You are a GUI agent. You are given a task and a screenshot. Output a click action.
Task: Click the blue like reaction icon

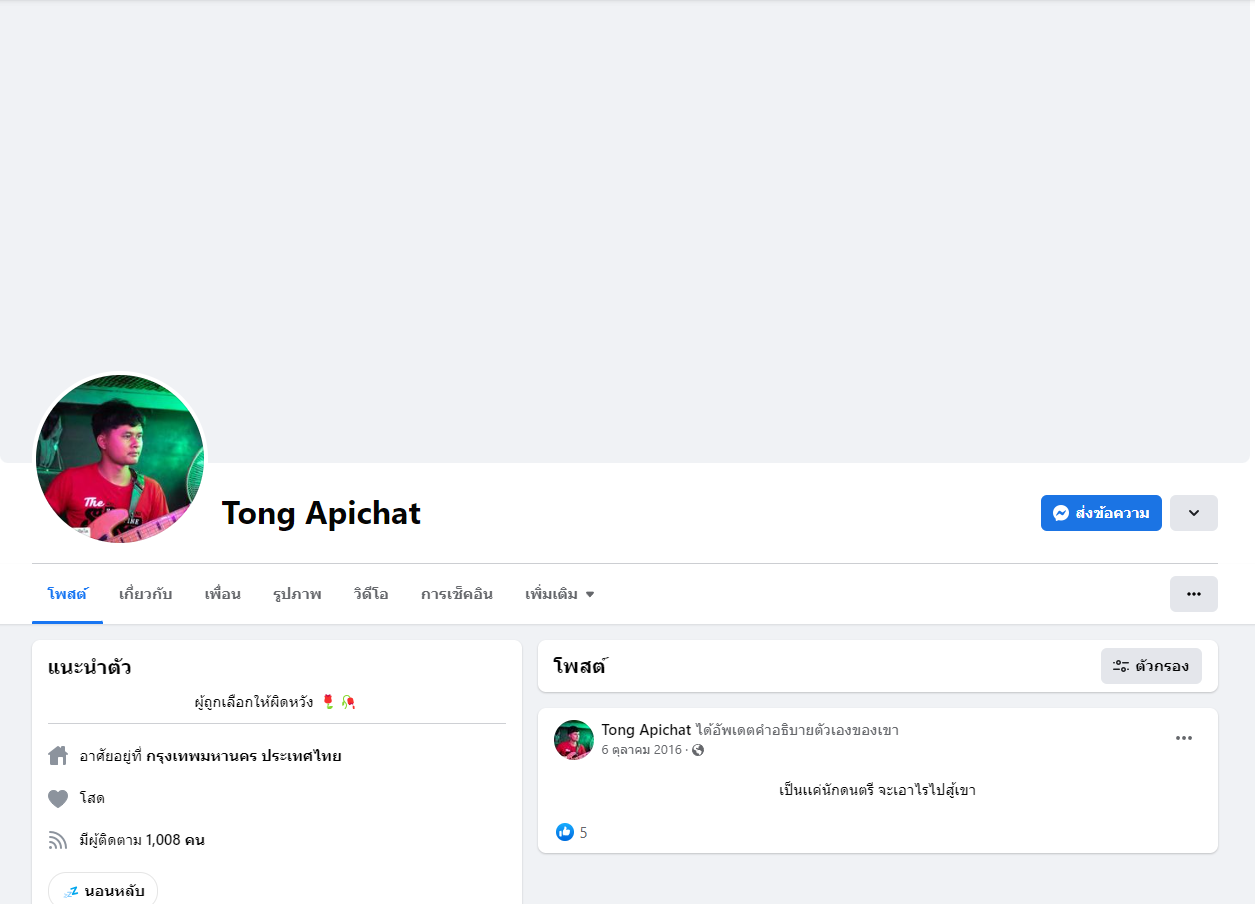pos(565,832)
